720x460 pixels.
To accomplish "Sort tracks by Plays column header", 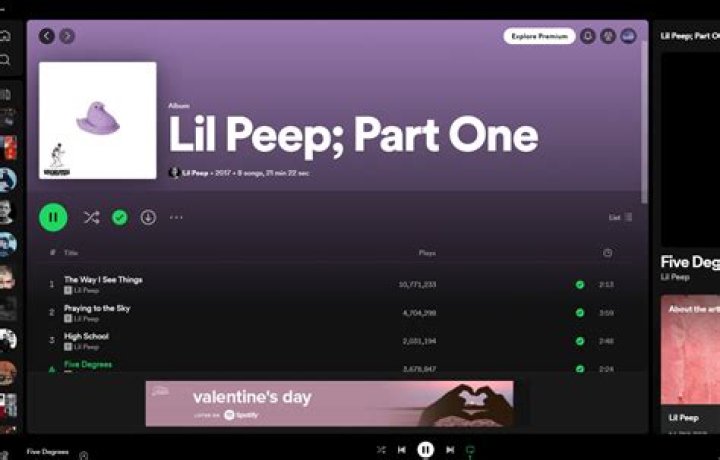I will click(427, 252).
